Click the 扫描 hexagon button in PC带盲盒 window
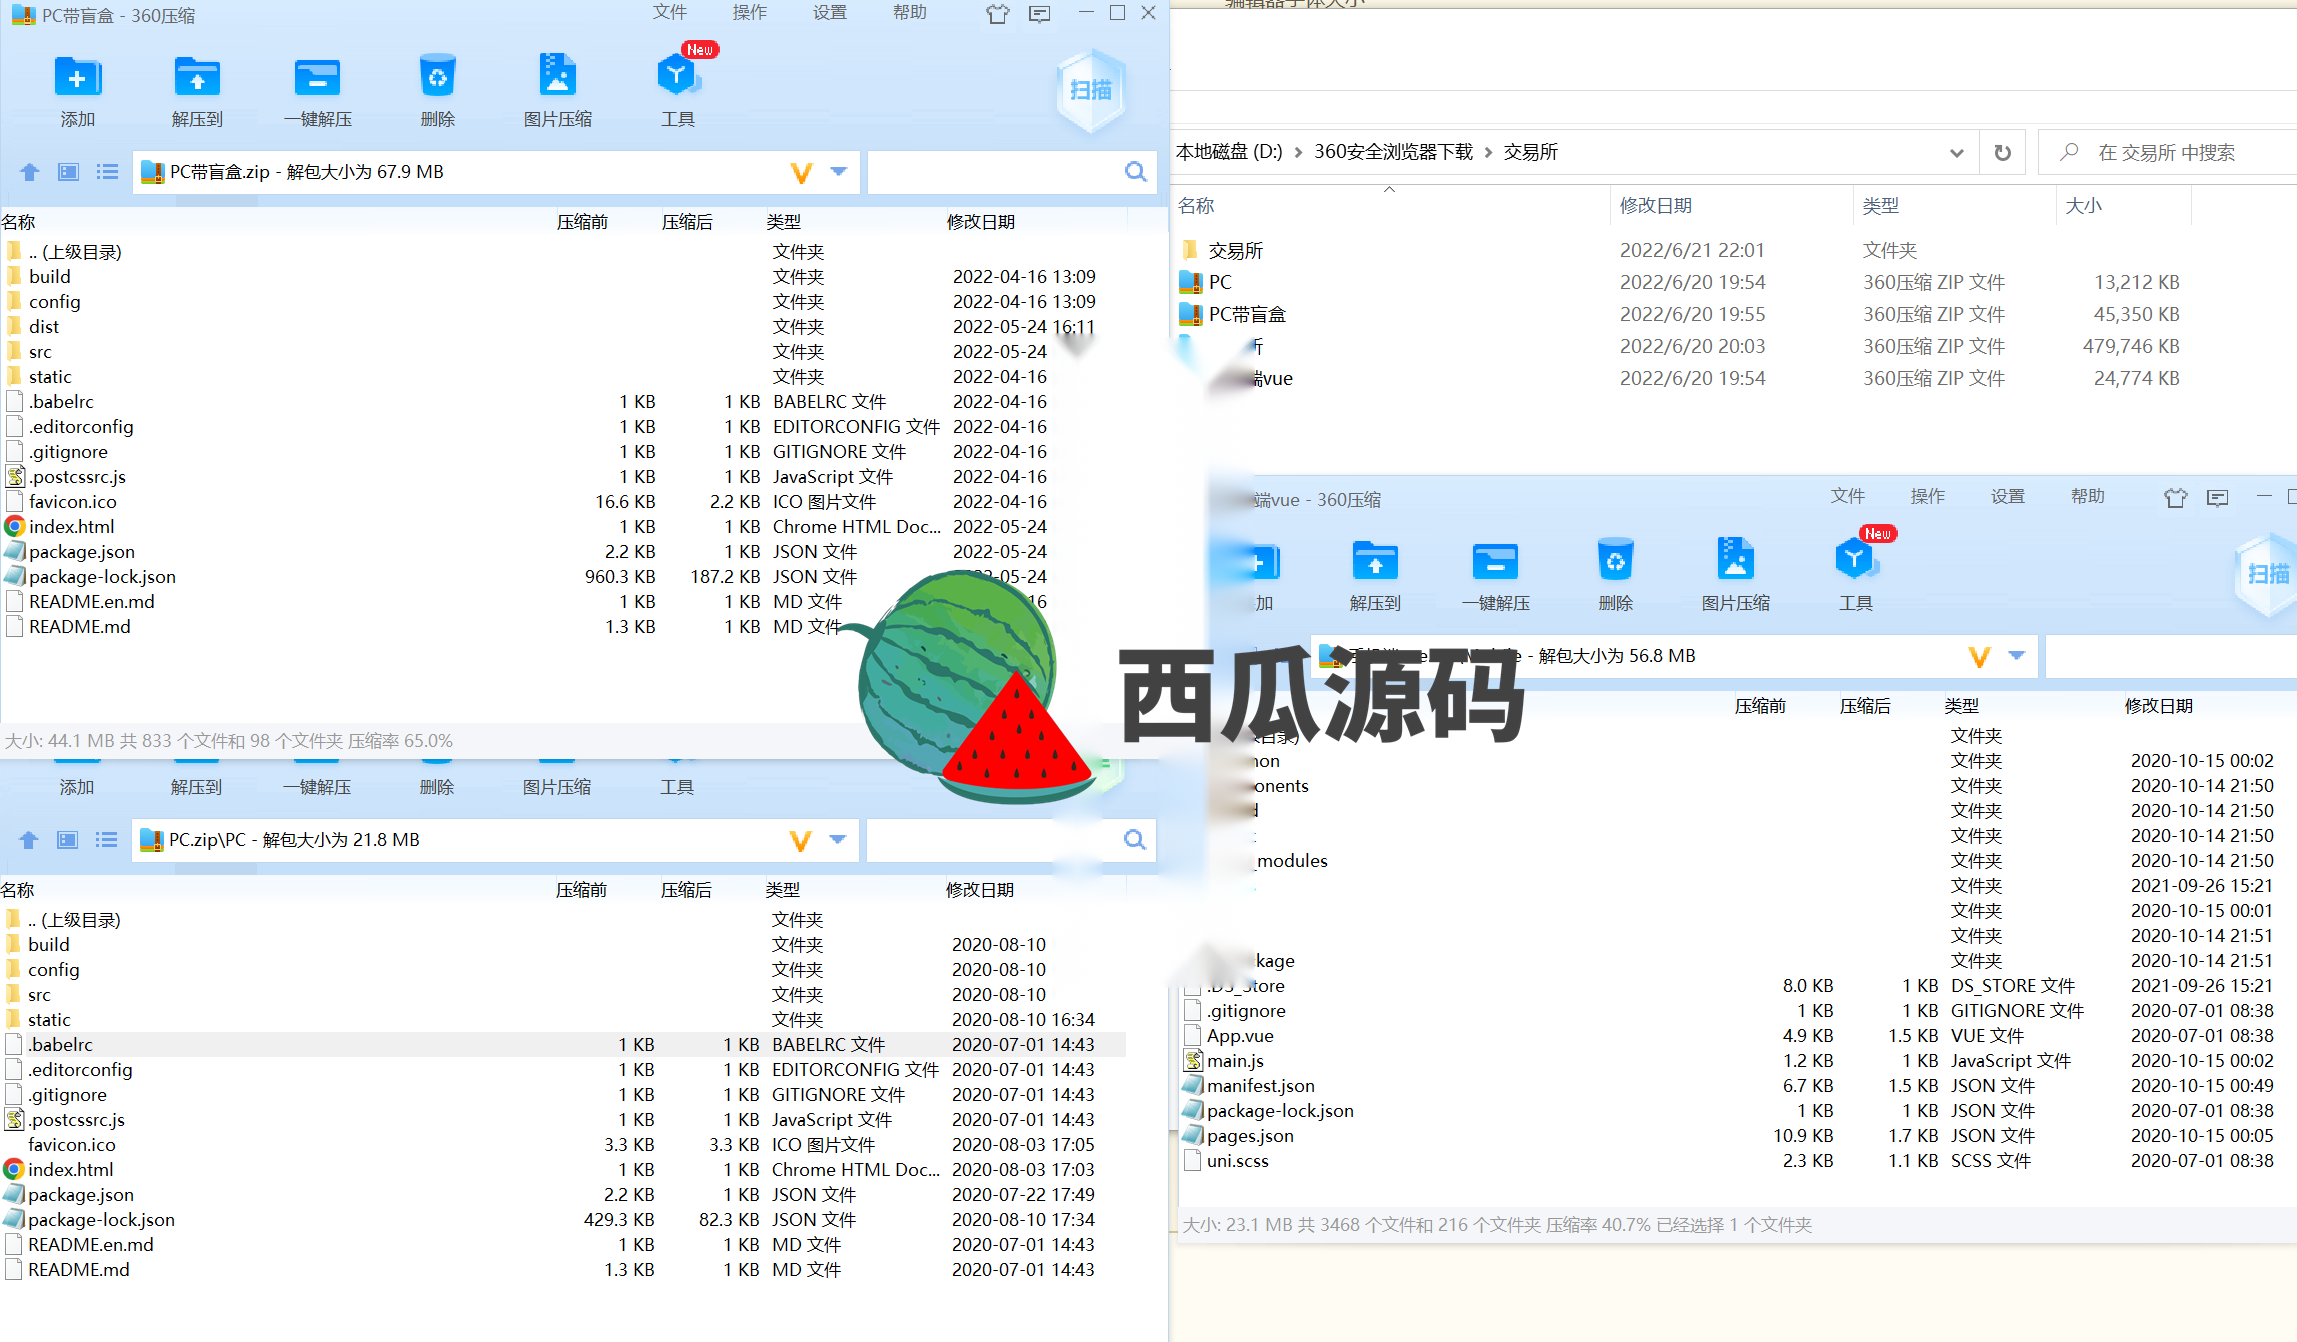 coord(1090,90)
